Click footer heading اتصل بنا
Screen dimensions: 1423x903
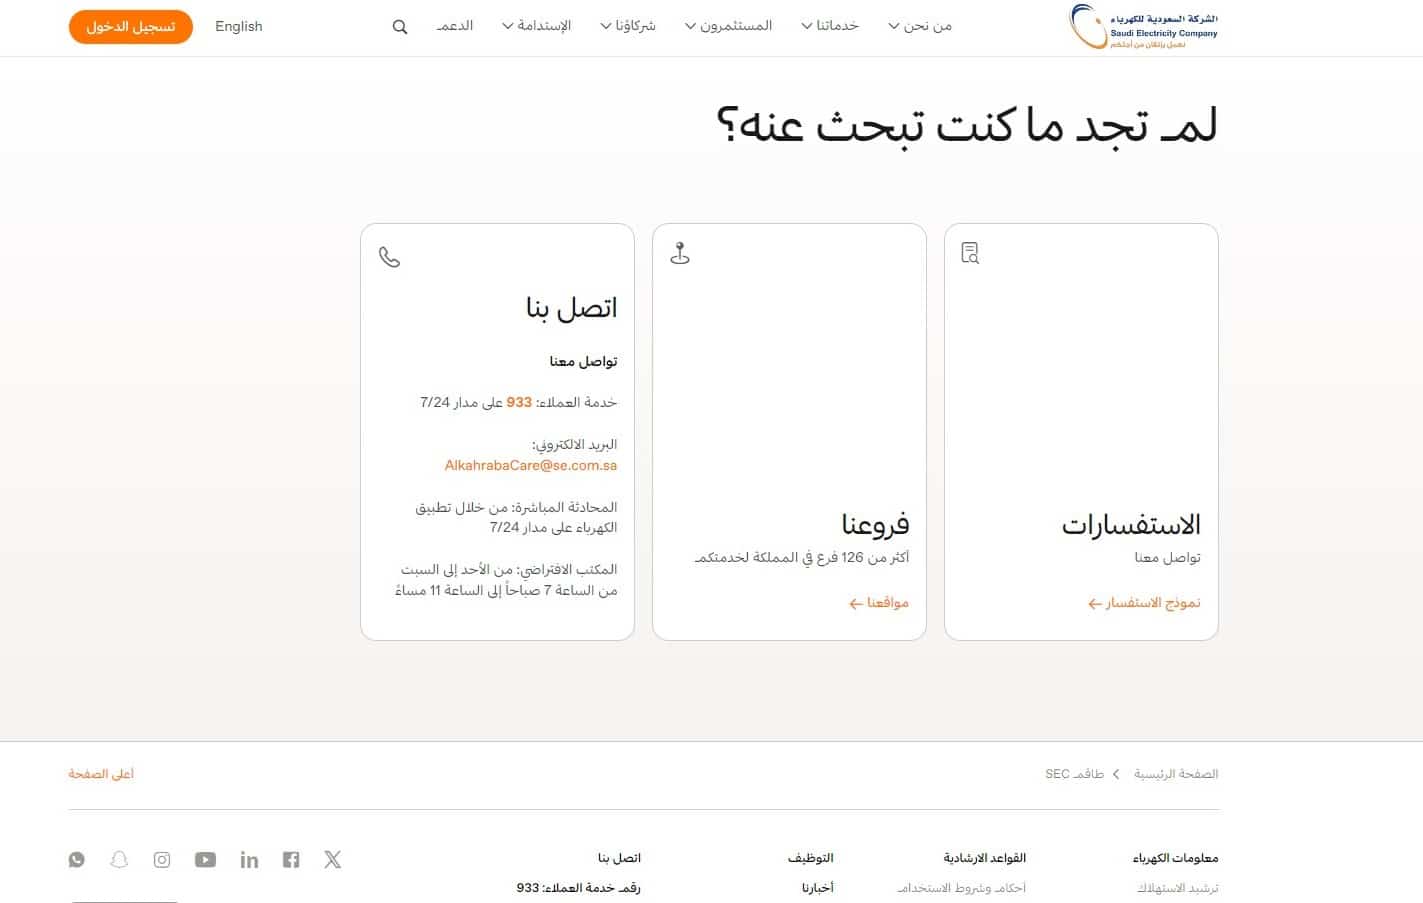[x=619, y=858]
